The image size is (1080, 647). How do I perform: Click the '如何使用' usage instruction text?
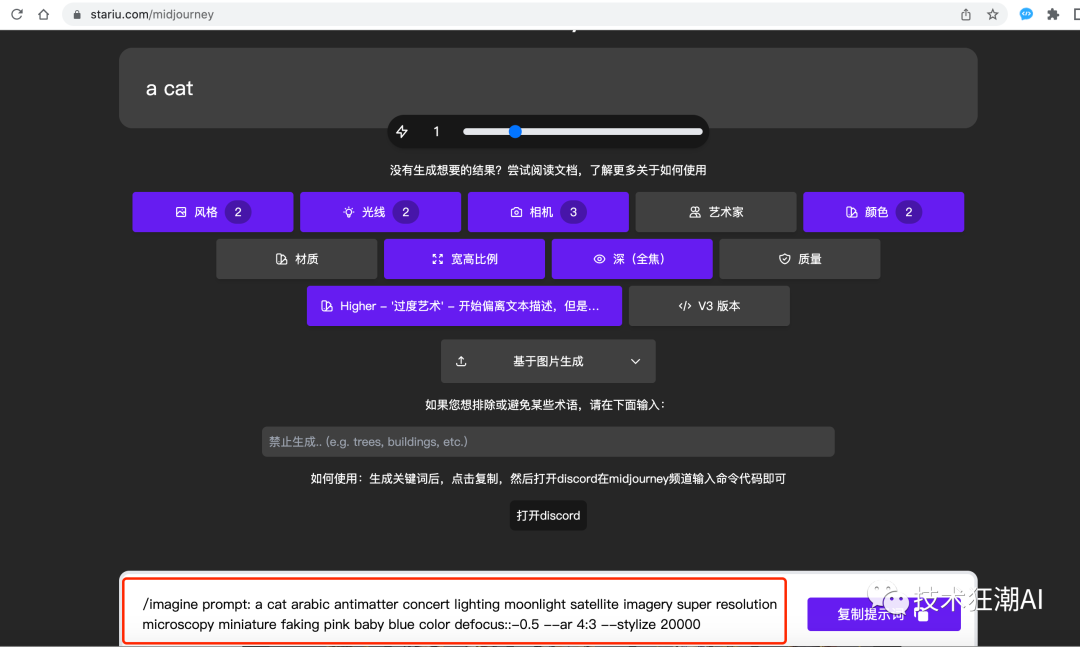coord(548,479)
